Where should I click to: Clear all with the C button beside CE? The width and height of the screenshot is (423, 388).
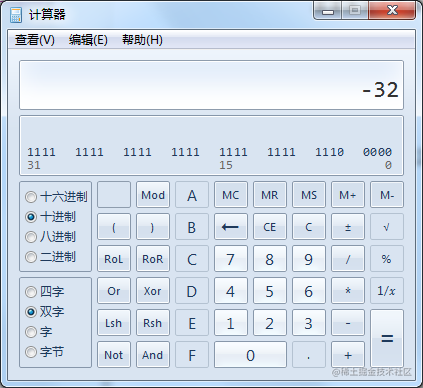click(309, 227)
